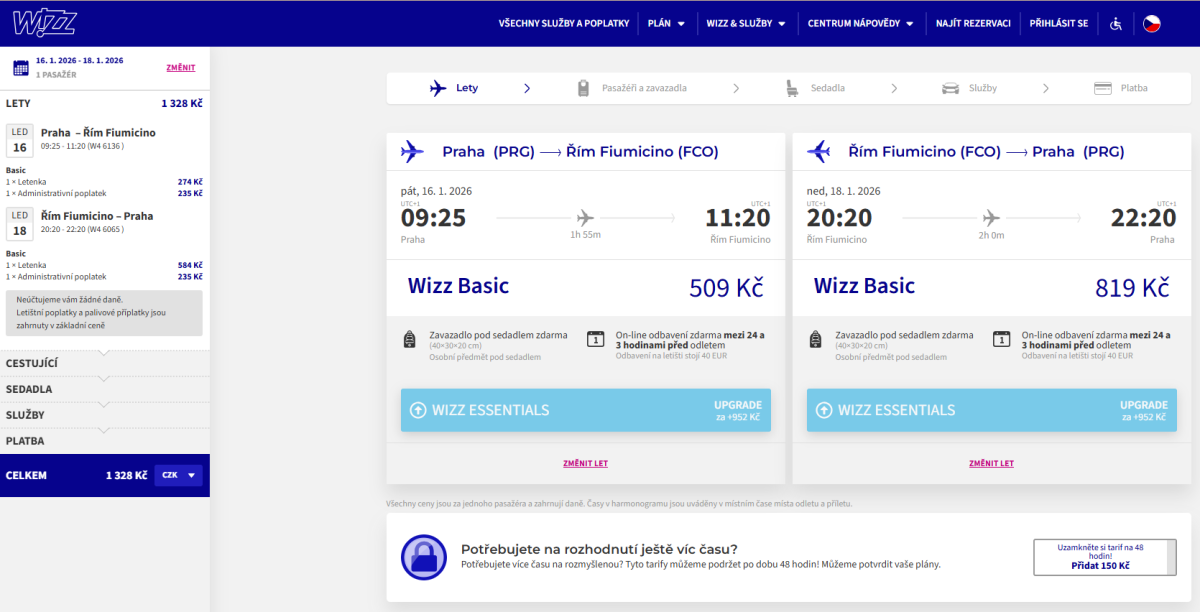The width and height of the screenshot is (1200, 612).
Task: Click the seat icon in Sedadla step
Action: (792, 88)
